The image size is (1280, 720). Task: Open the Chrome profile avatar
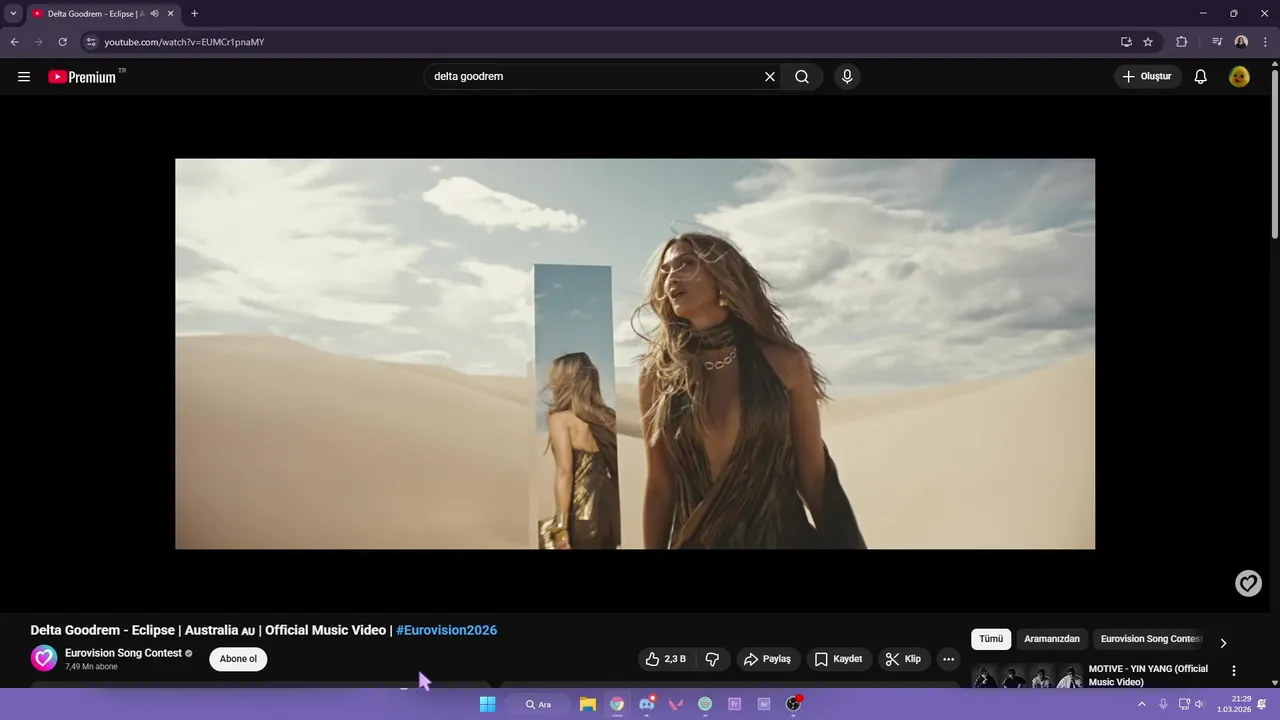click(1241, 42)
